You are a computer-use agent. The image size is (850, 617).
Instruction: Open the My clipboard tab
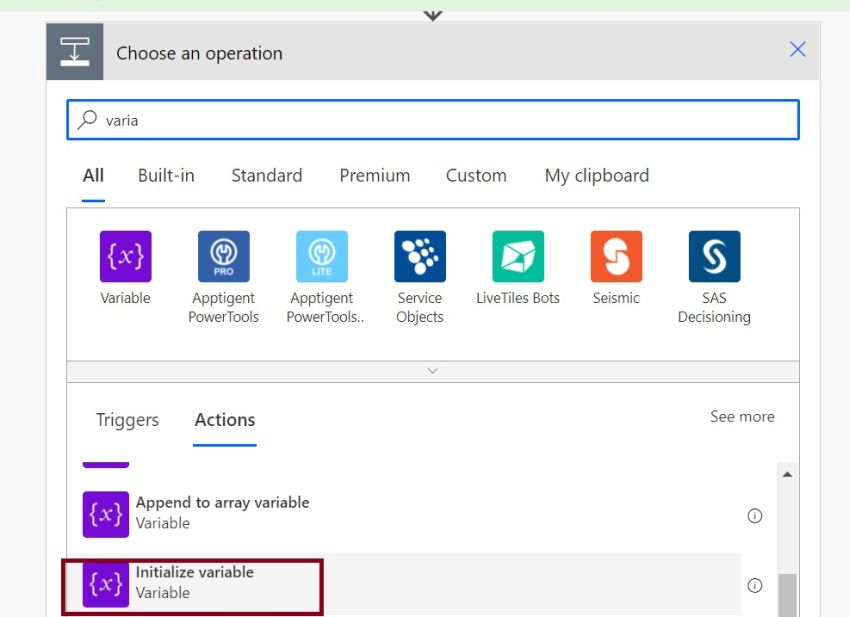coord(596,175)
